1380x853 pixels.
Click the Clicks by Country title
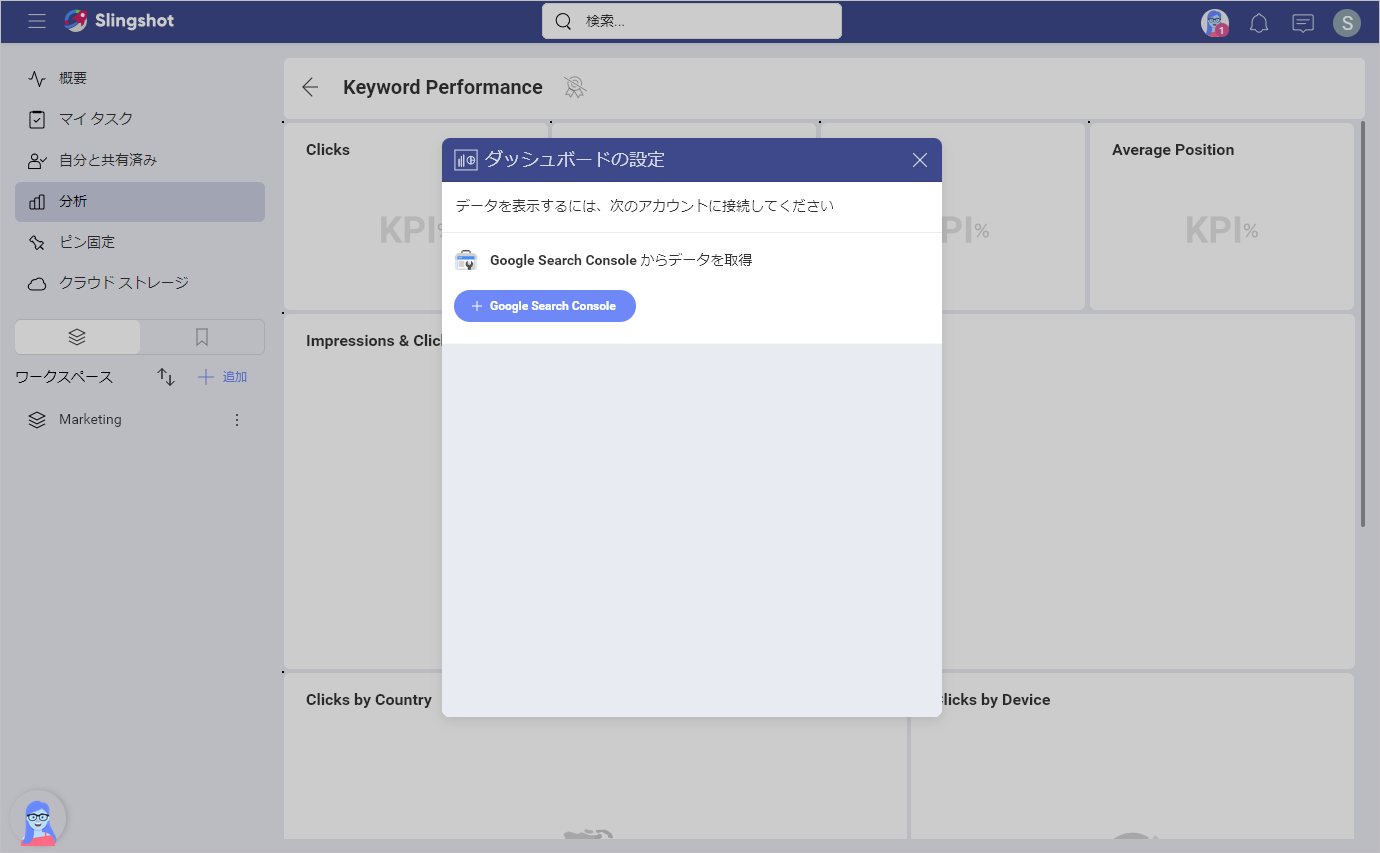pos(369,700)
